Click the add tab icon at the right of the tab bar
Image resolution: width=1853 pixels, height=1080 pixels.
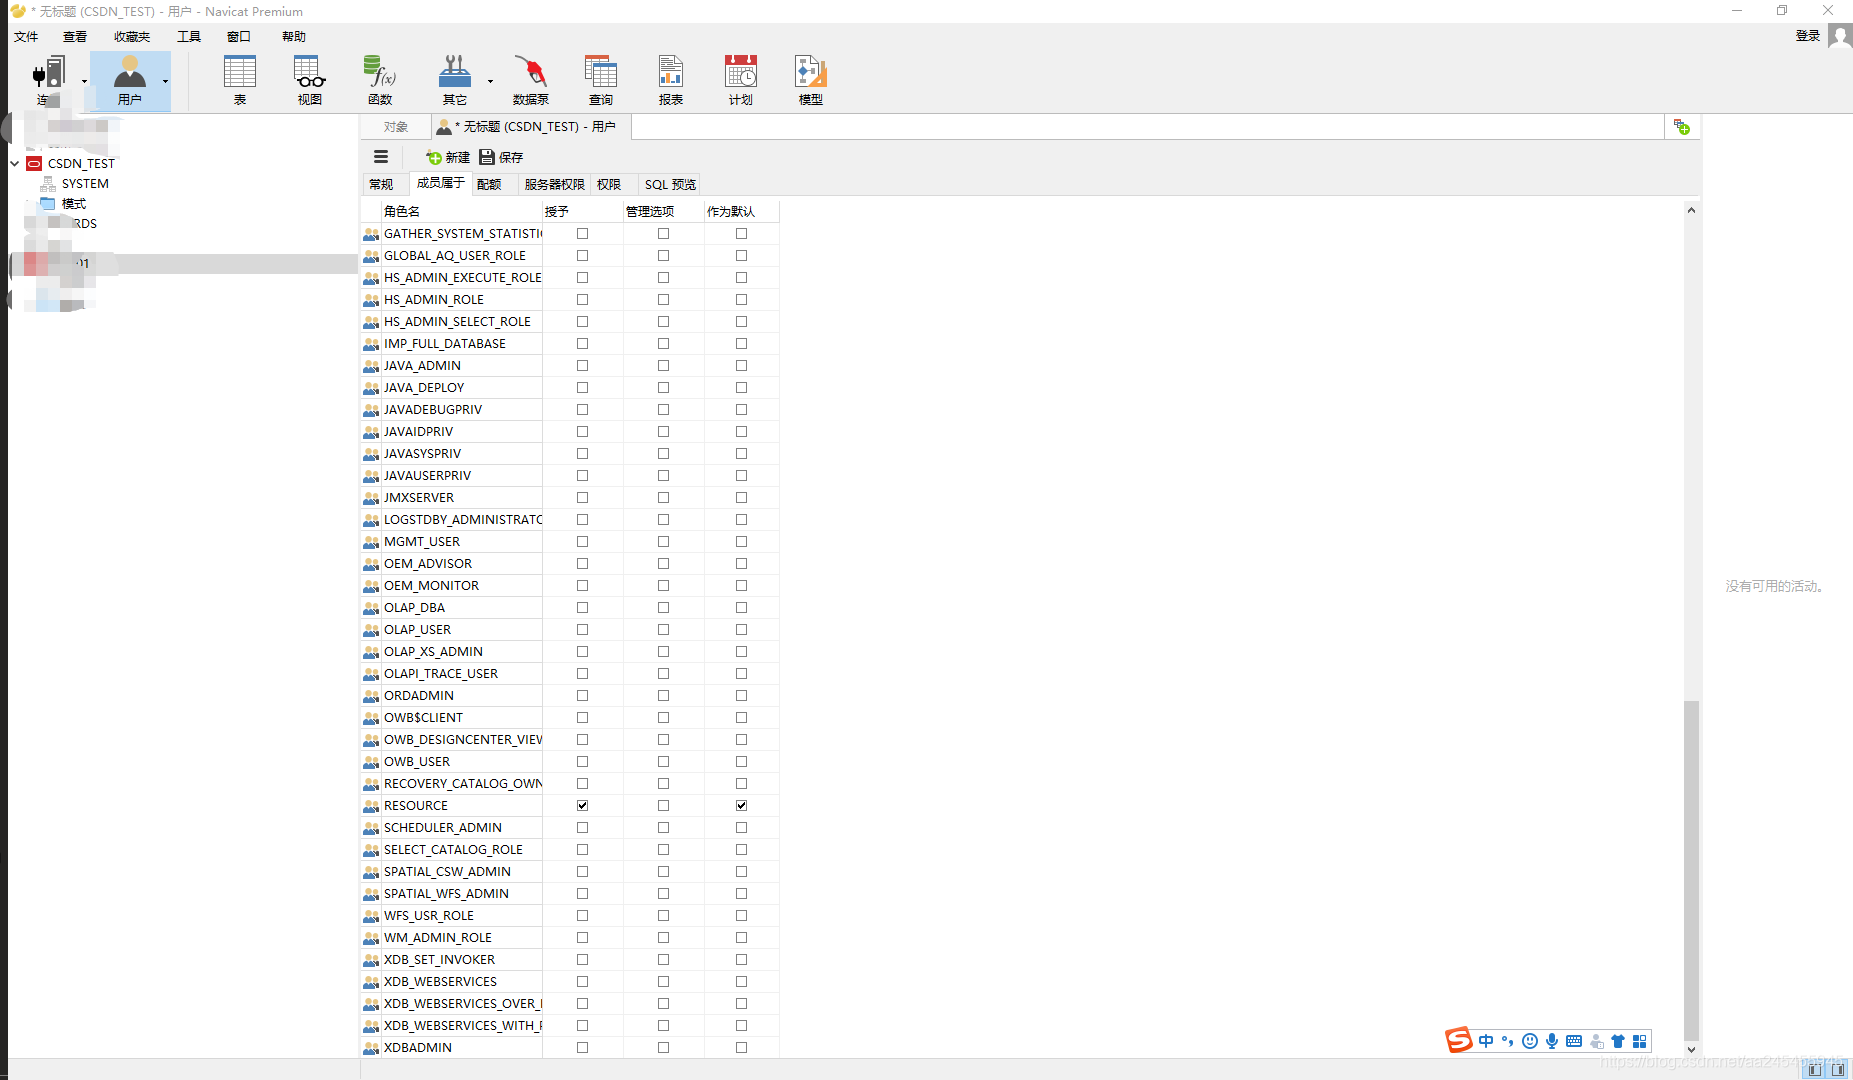pos(1682,127)
